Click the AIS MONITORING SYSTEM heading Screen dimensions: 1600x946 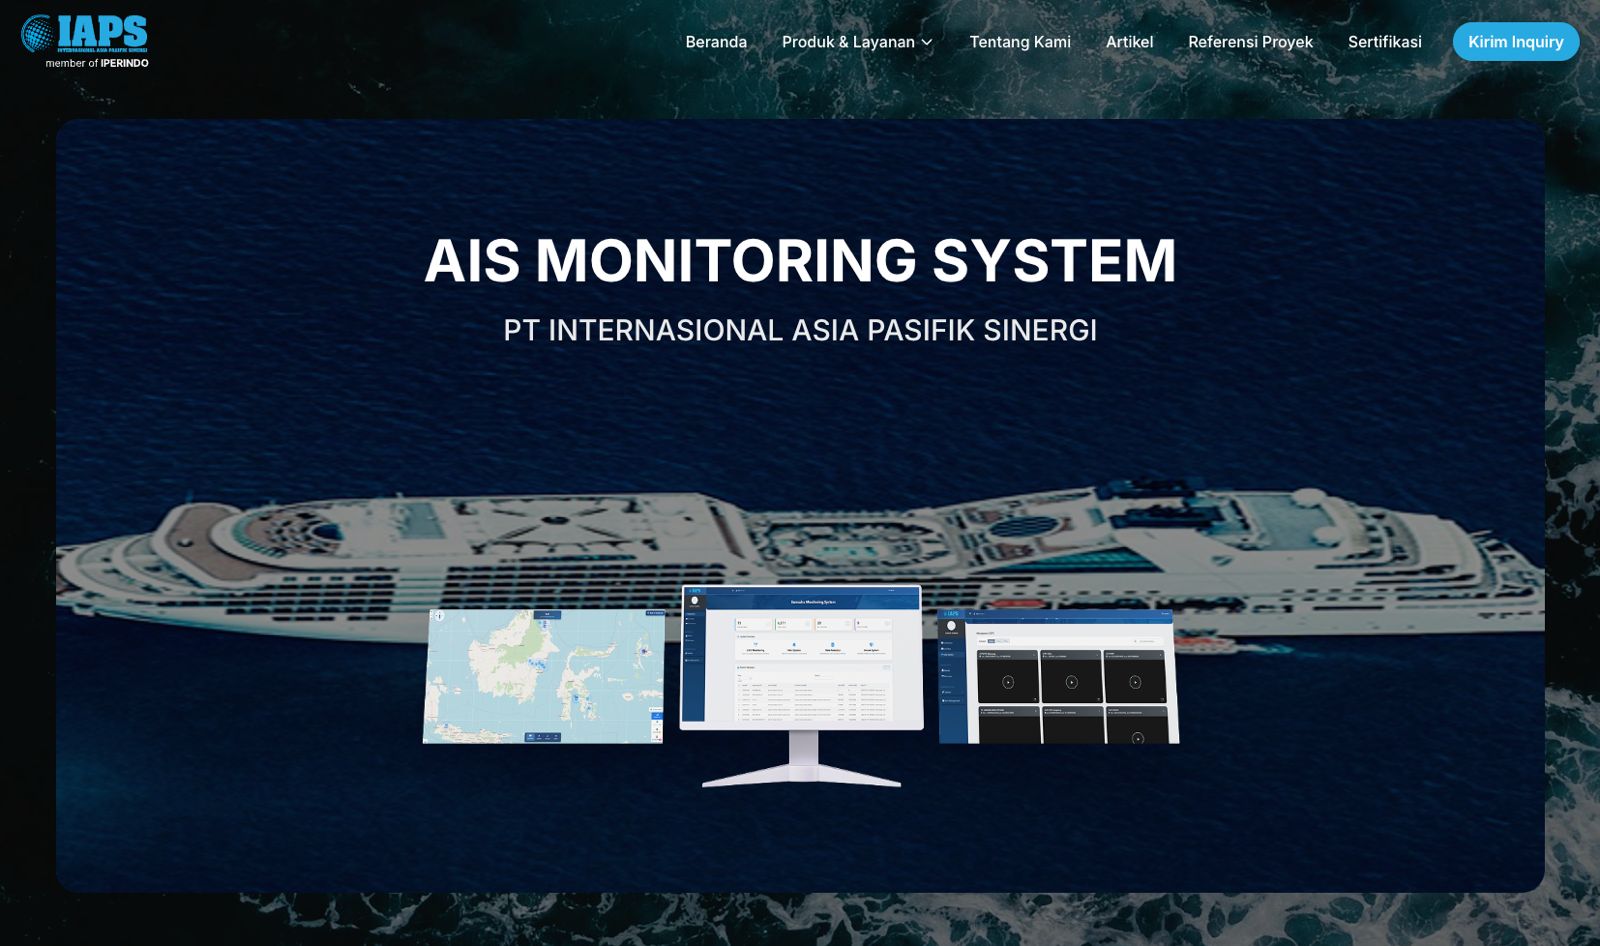pyautogui.click(x=800, y=260)
